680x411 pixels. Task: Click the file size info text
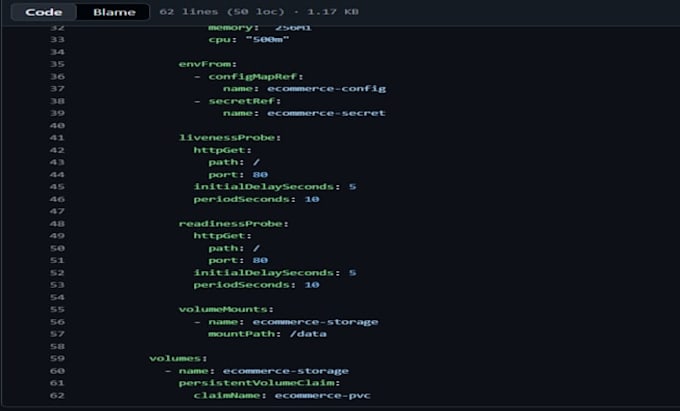click(259, 12)
